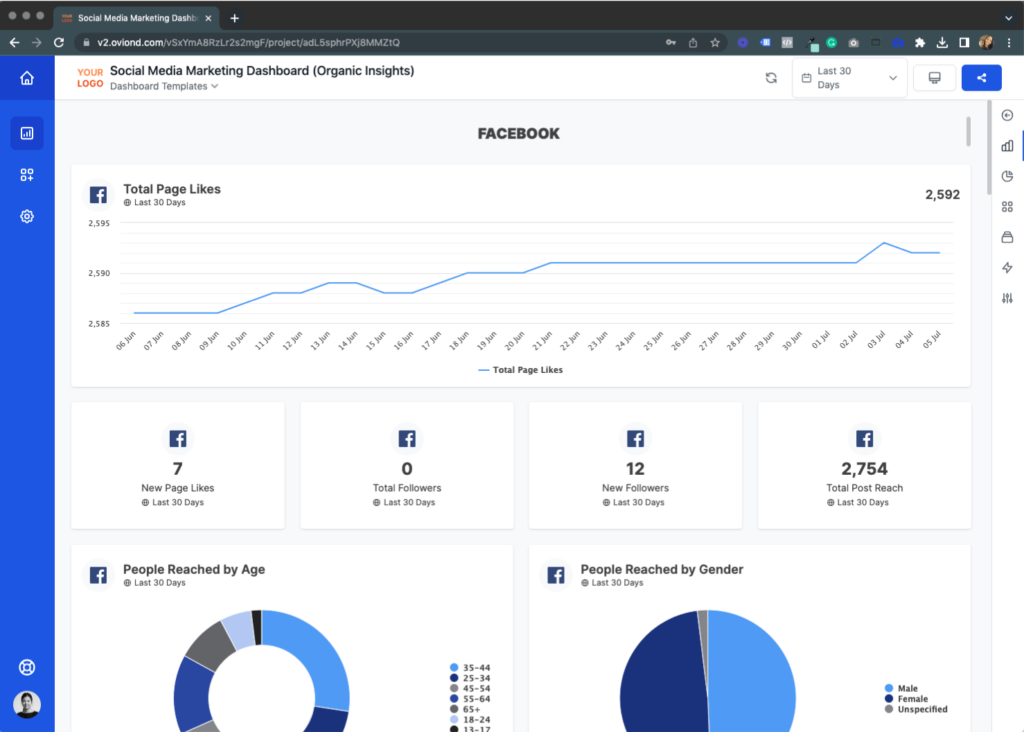The image size is (1024, 732).
Task: Select the bar chart icon in right panel
Action: (x=1007, y=146)
